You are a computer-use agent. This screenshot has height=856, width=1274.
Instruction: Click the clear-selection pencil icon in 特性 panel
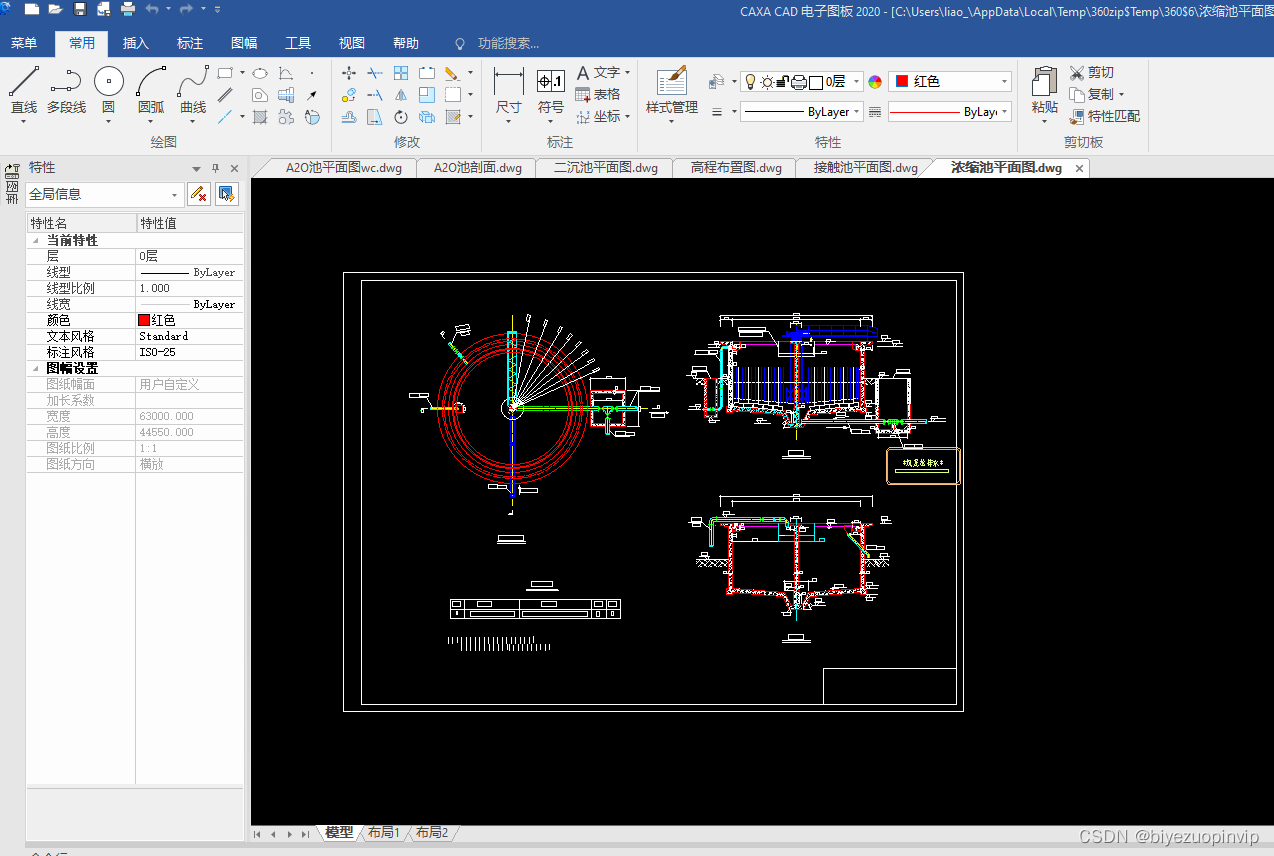(199, 194)
